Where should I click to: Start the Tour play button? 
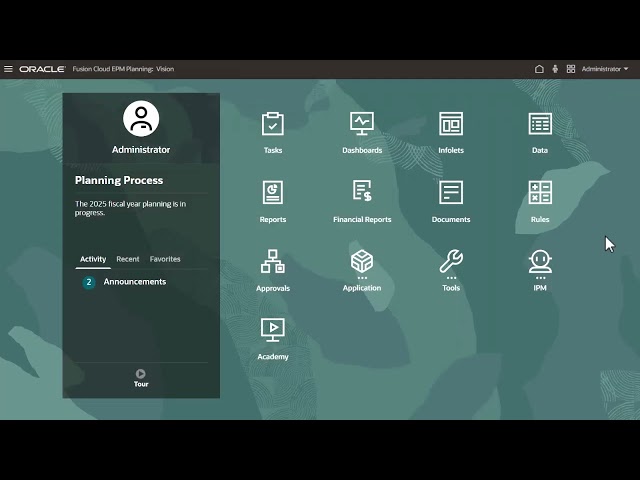pyautogui.click(x=141, y=374)
